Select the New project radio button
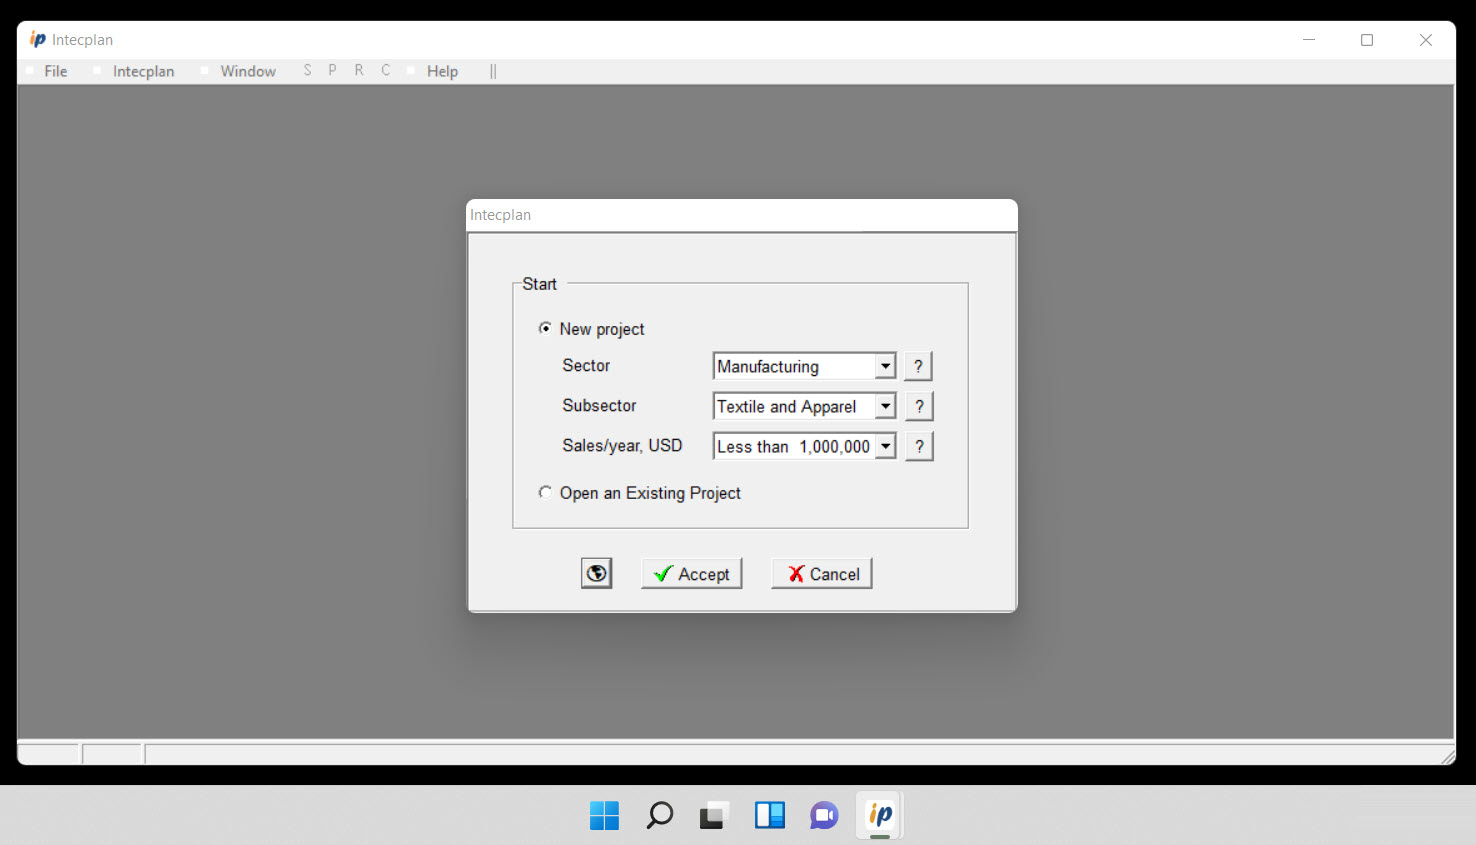1476x845 pixels. click(x=546, y=327)
